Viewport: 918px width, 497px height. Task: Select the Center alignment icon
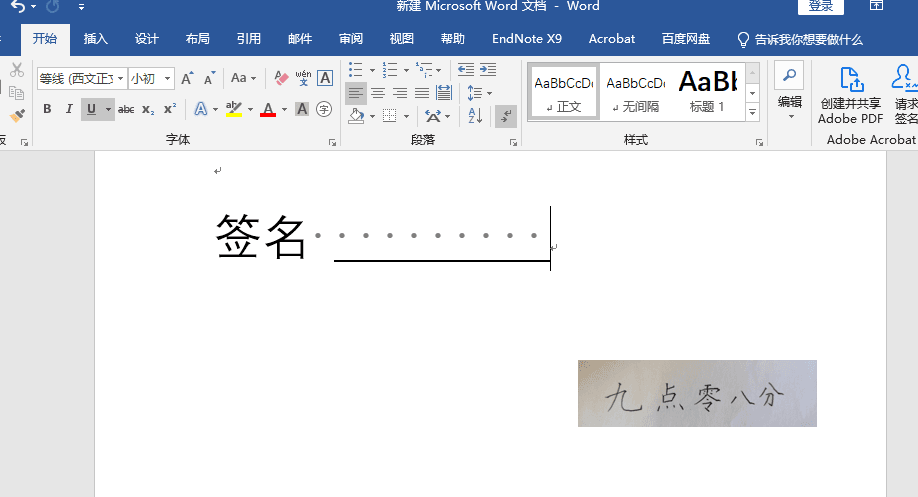point(378,93)
